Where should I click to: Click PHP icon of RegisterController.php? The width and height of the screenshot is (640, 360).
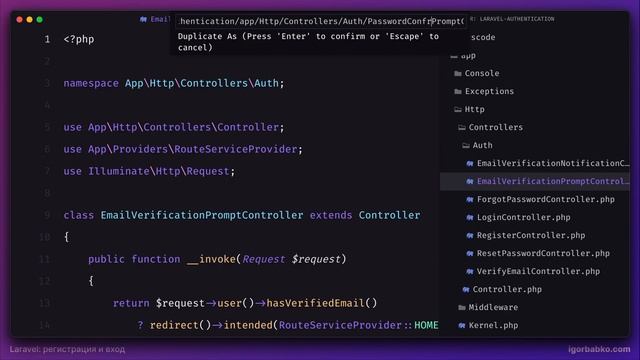click(470, 236)
